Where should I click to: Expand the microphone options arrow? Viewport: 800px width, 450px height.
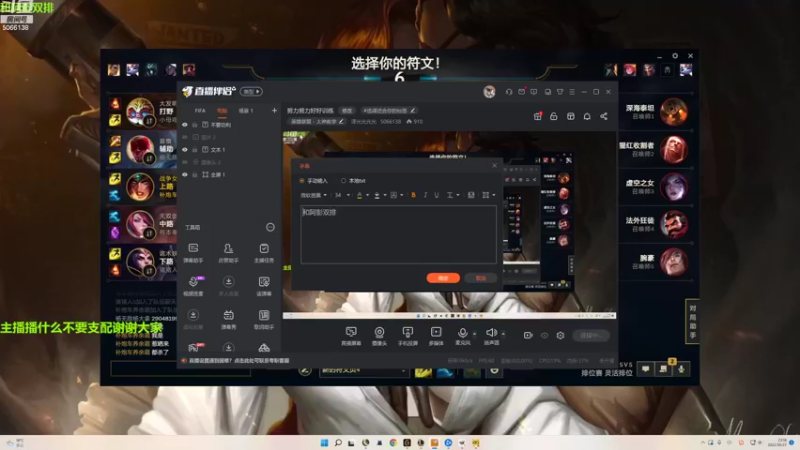click(474, 334)
